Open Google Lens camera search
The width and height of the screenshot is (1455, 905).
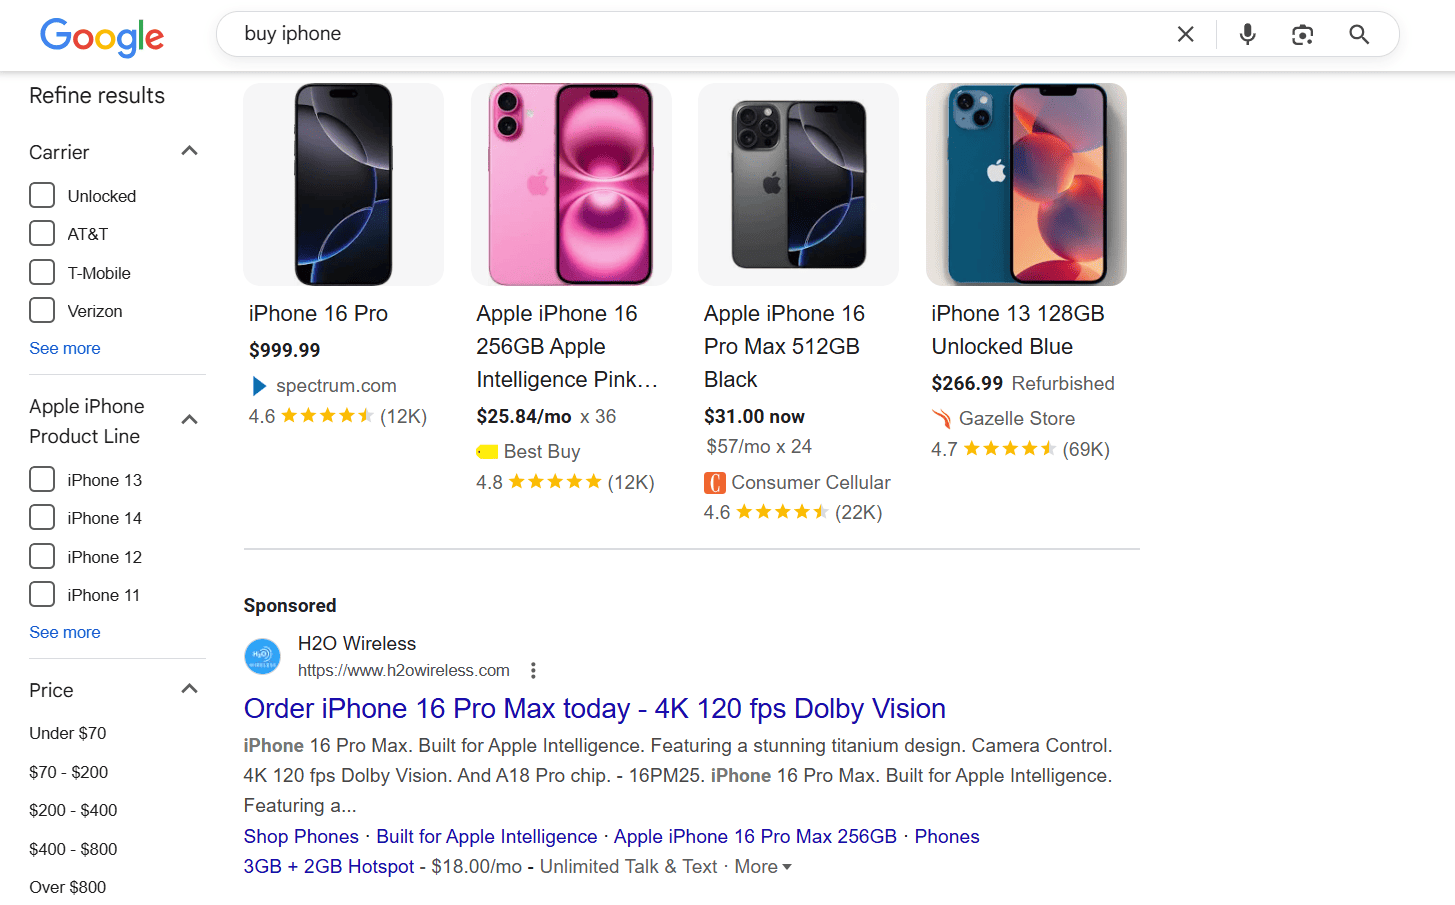(1302, 33)
